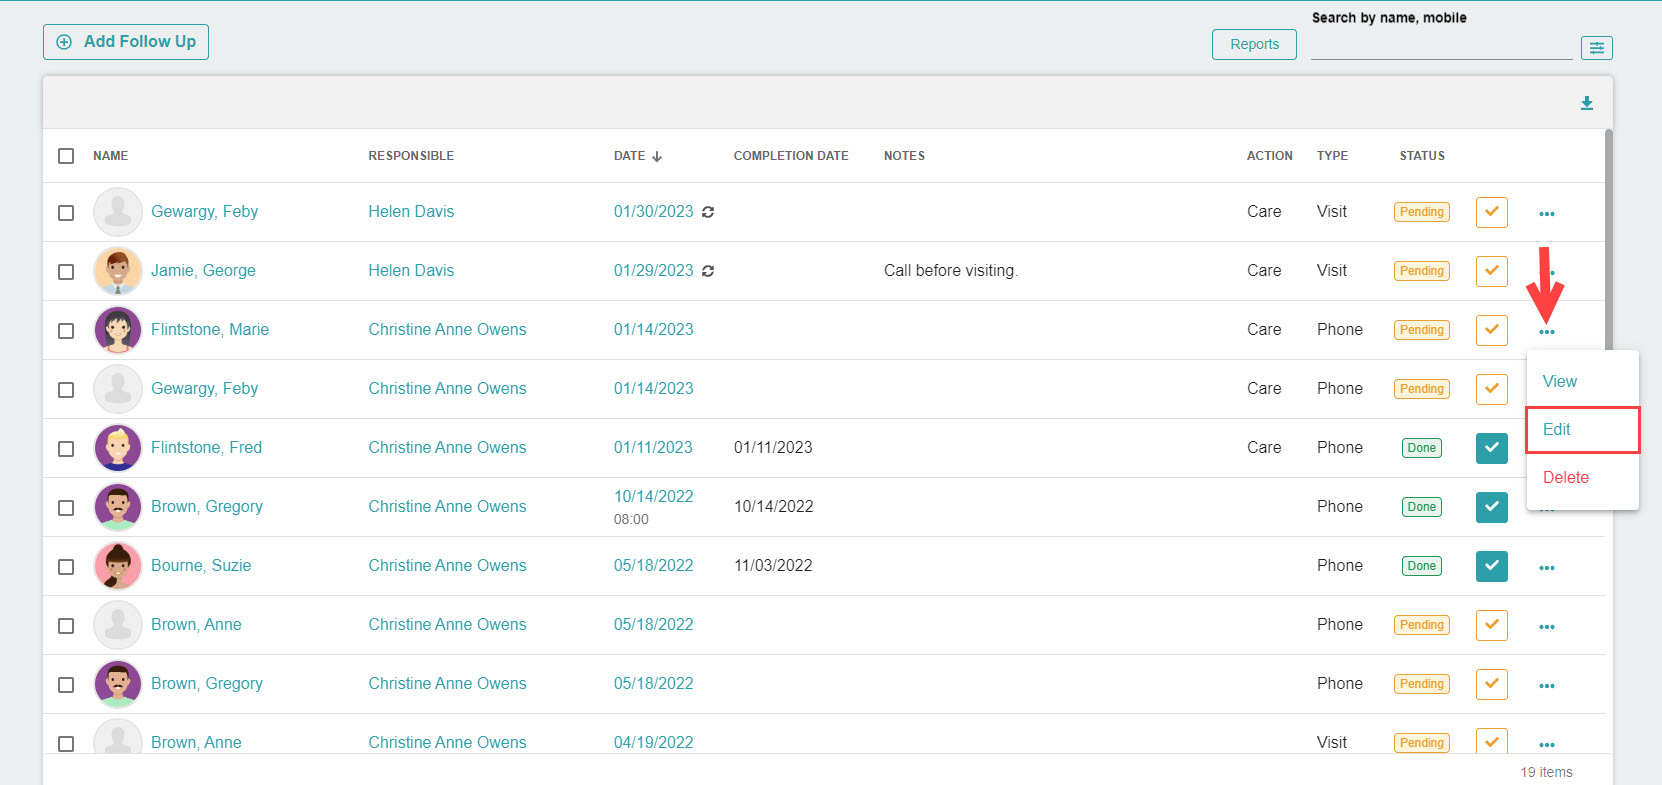Mark Flintstone, Marie follow-up as complete
1662x785 pixels.
pyautogui.click(x=1491, y=330)
